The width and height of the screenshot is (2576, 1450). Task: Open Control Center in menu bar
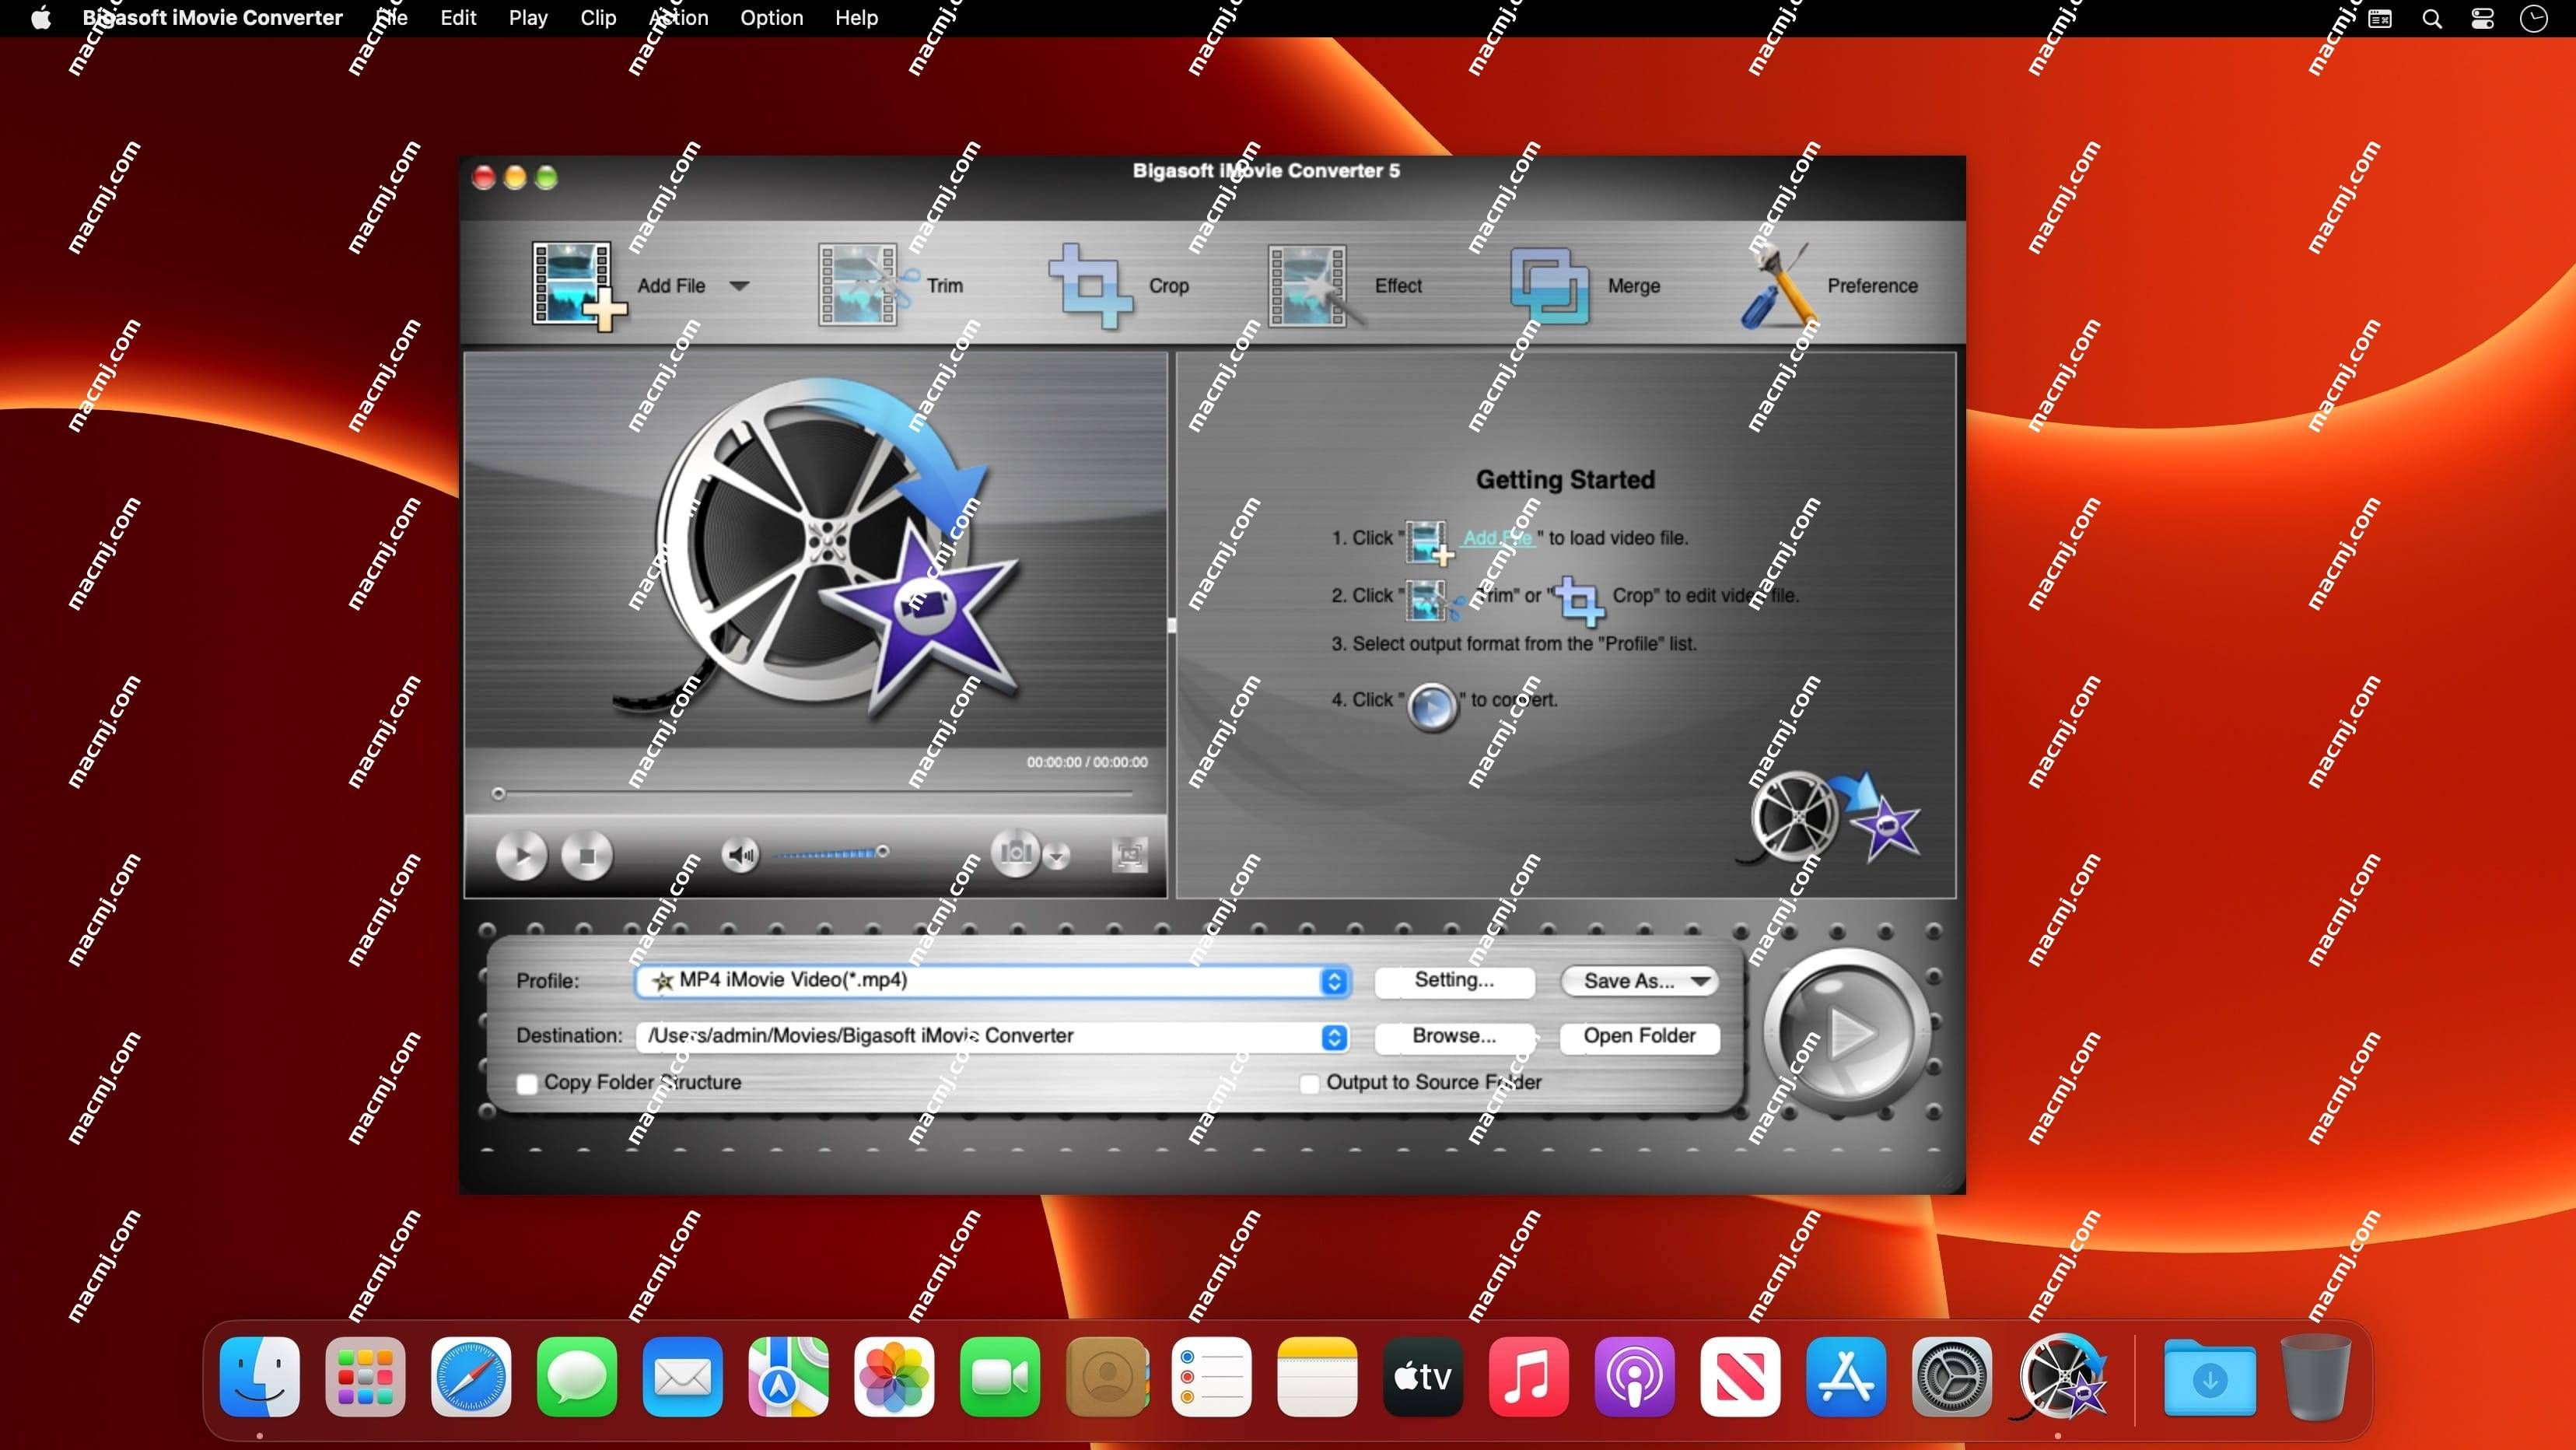point(2482,18)
